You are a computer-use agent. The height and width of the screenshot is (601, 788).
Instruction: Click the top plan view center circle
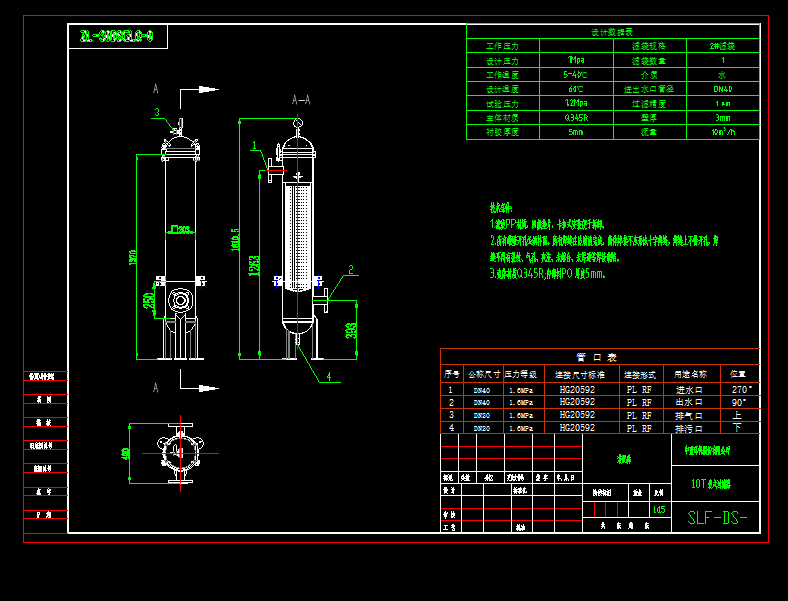click(179, 453)
